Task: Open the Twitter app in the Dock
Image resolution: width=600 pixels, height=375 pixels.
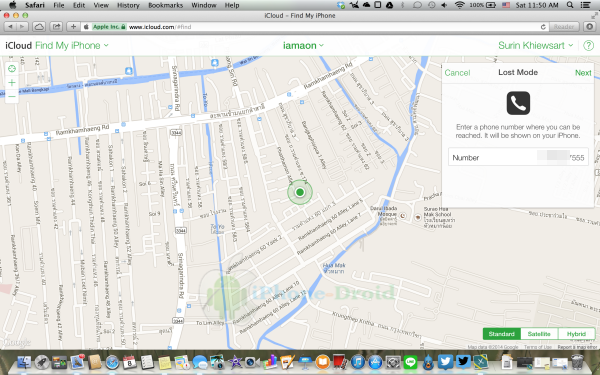Action: point(445,361)
